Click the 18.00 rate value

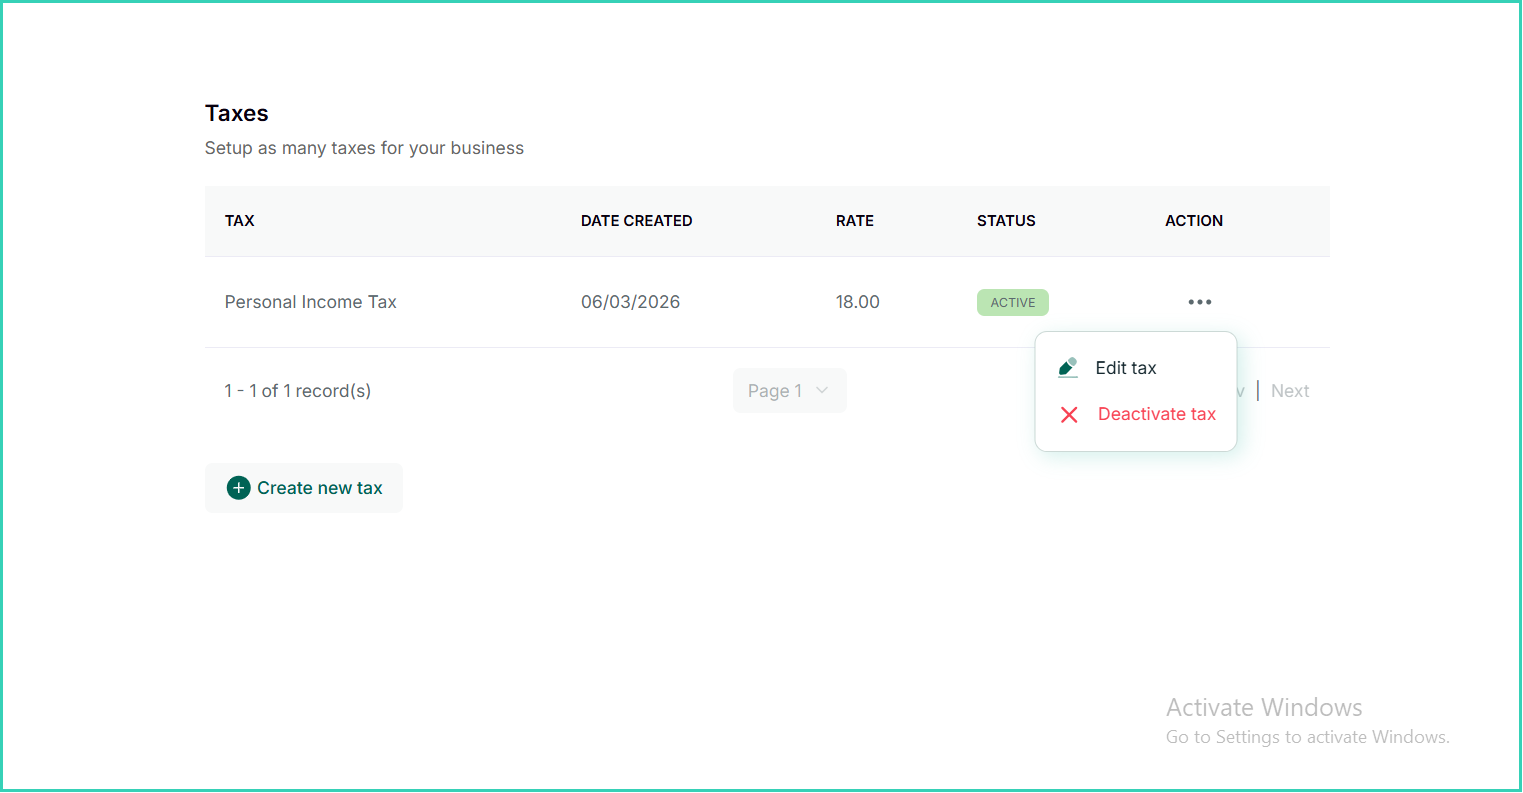pyautogui.click(x=858, y=302)
